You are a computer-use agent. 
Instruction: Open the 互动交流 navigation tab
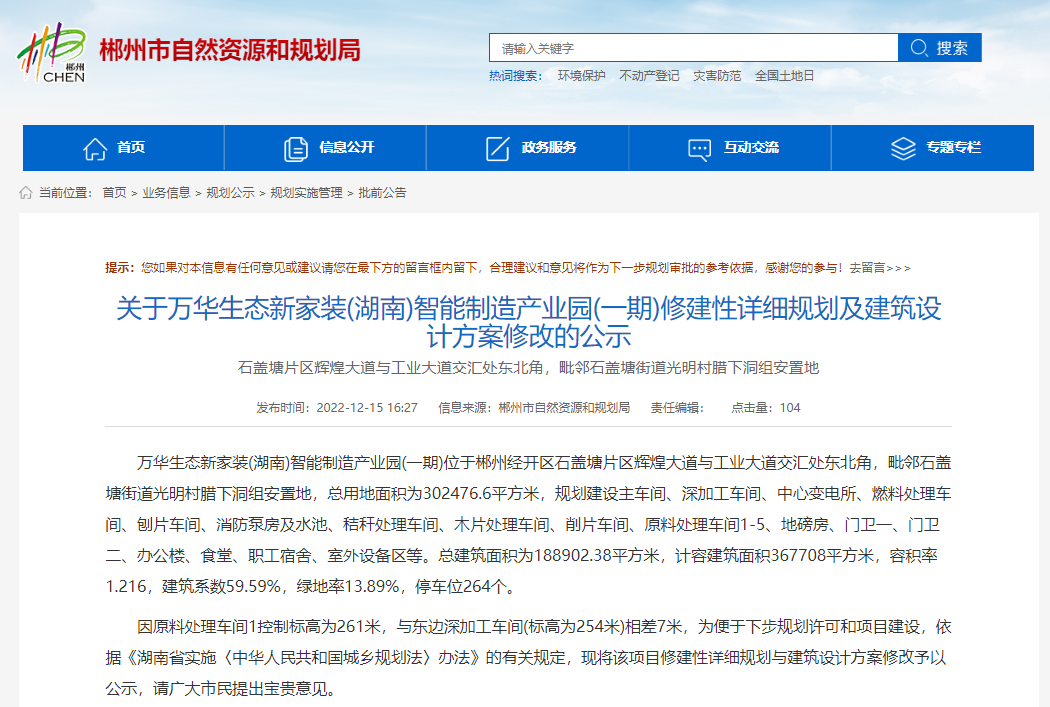(x=730, y=147)
